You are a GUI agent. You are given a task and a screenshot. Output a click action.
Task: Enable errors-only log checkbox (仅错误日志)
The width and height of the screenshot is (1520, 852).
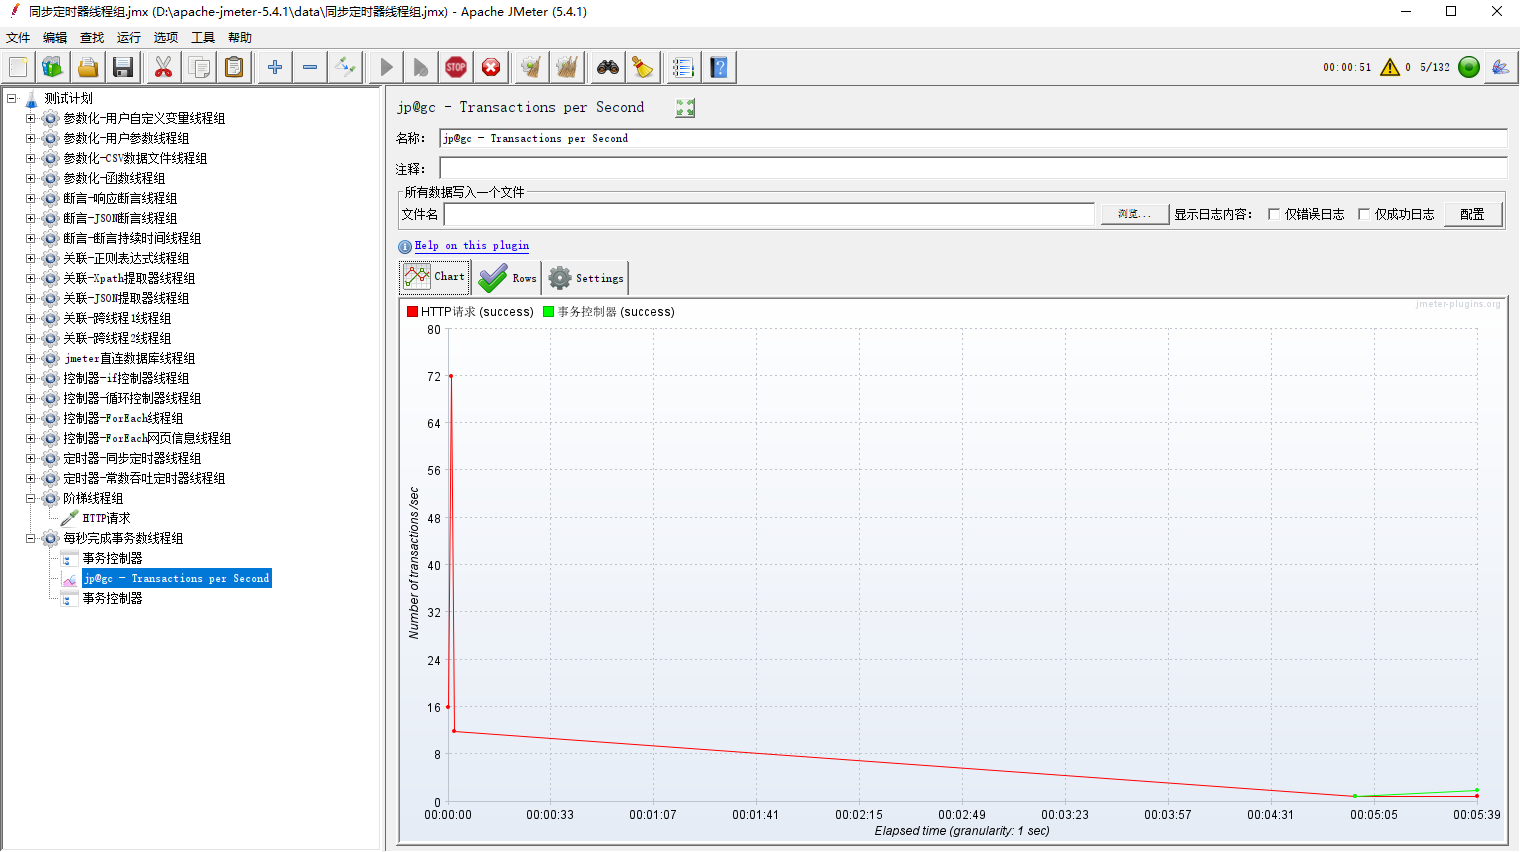(x=1274, y=214)
